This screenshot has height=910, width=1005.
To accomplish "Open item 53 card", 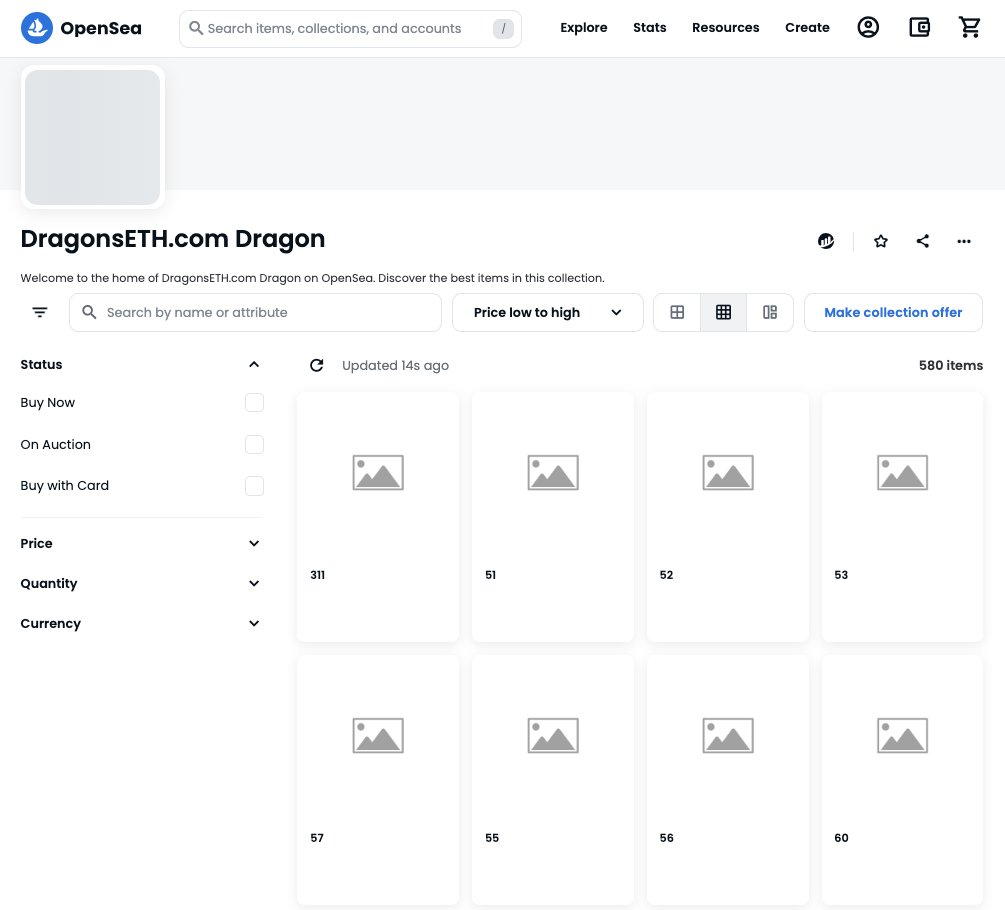I will 902,517.
